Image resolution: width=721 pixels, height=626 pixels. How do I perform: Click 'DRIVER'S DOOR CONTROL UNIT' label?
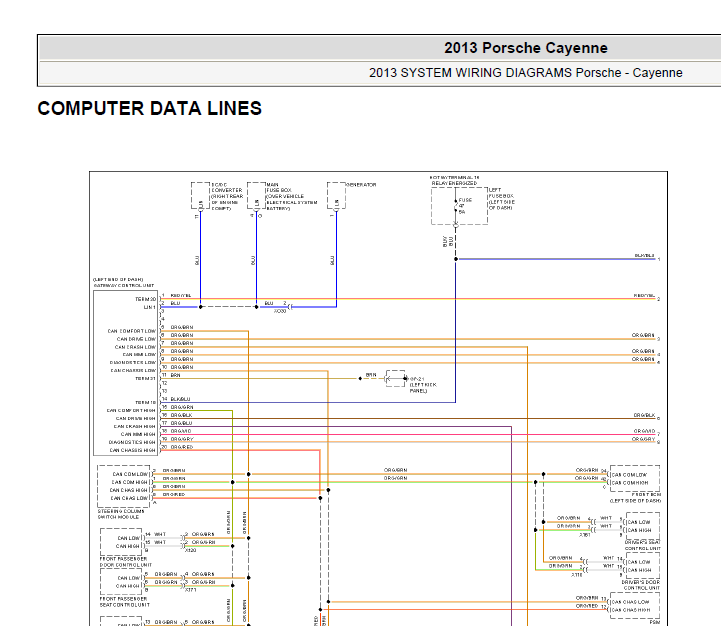tap(641, 585)
